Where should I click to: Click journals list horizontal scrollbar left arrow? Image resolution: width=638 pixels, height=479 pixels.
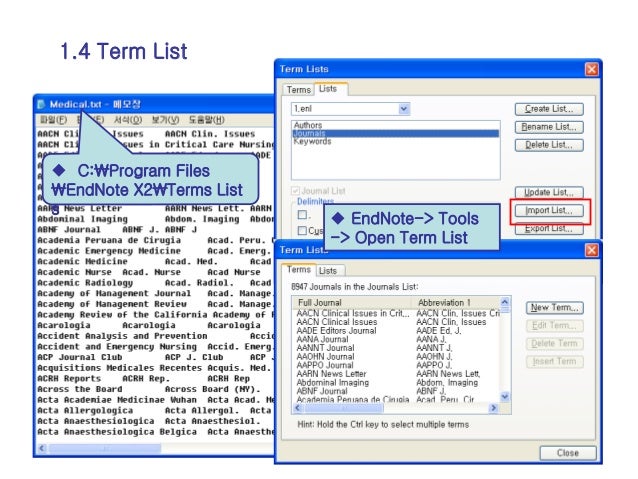[297, 407]
